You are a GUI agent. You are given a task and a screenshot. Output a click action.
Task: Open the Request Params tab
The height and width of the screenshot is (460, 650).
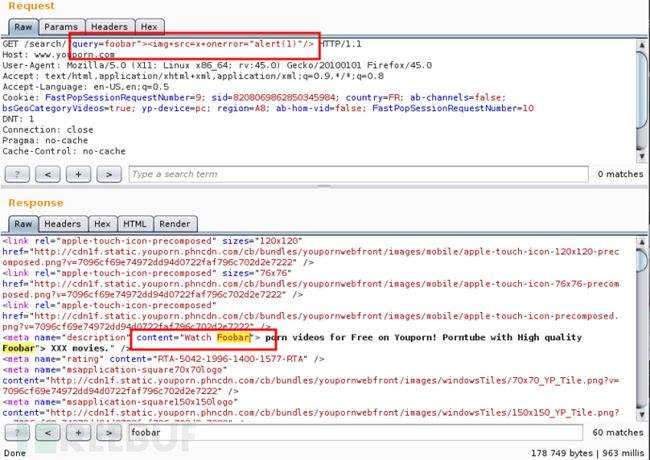point(61,27)
